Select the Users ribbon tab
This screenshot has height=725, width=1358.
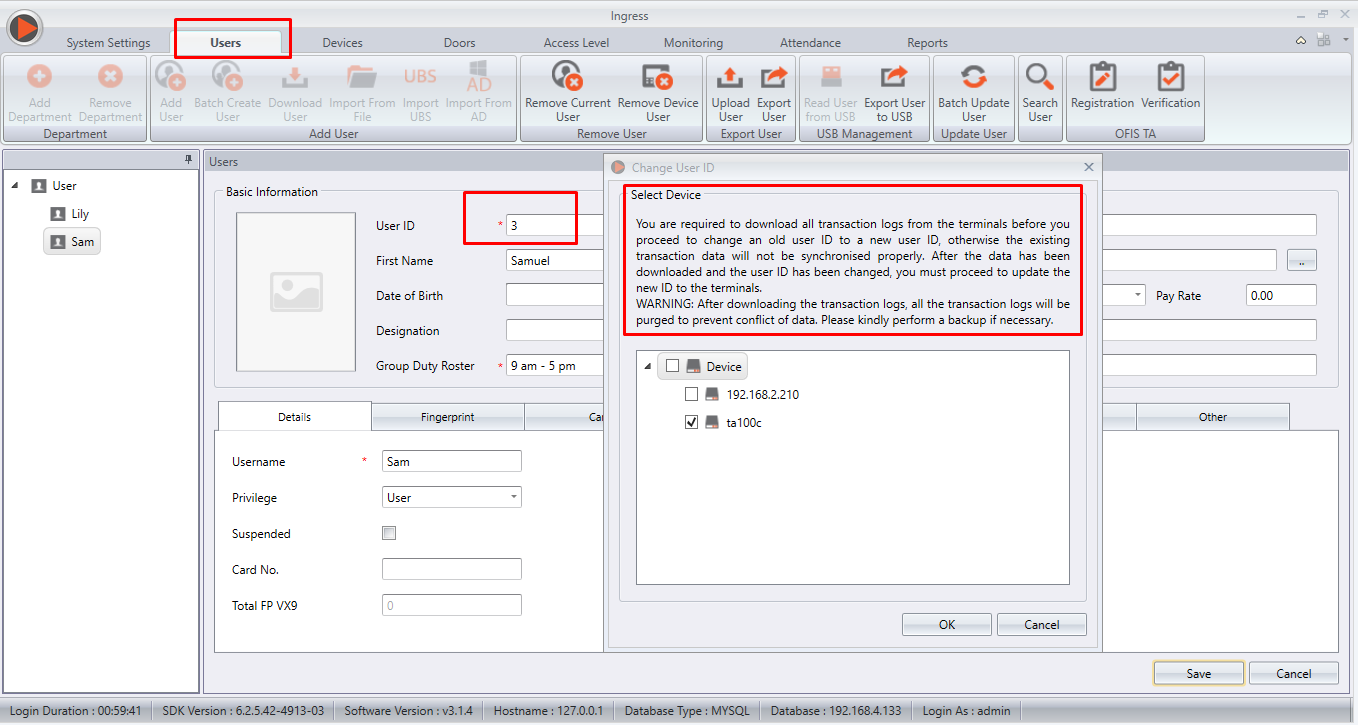click(x=226, y=43)
